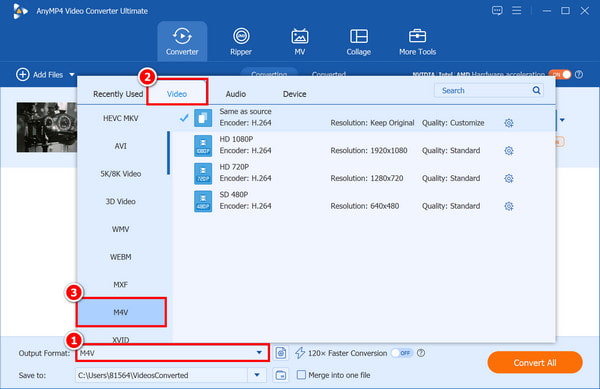Switch to the Video tab

point(177,94)
